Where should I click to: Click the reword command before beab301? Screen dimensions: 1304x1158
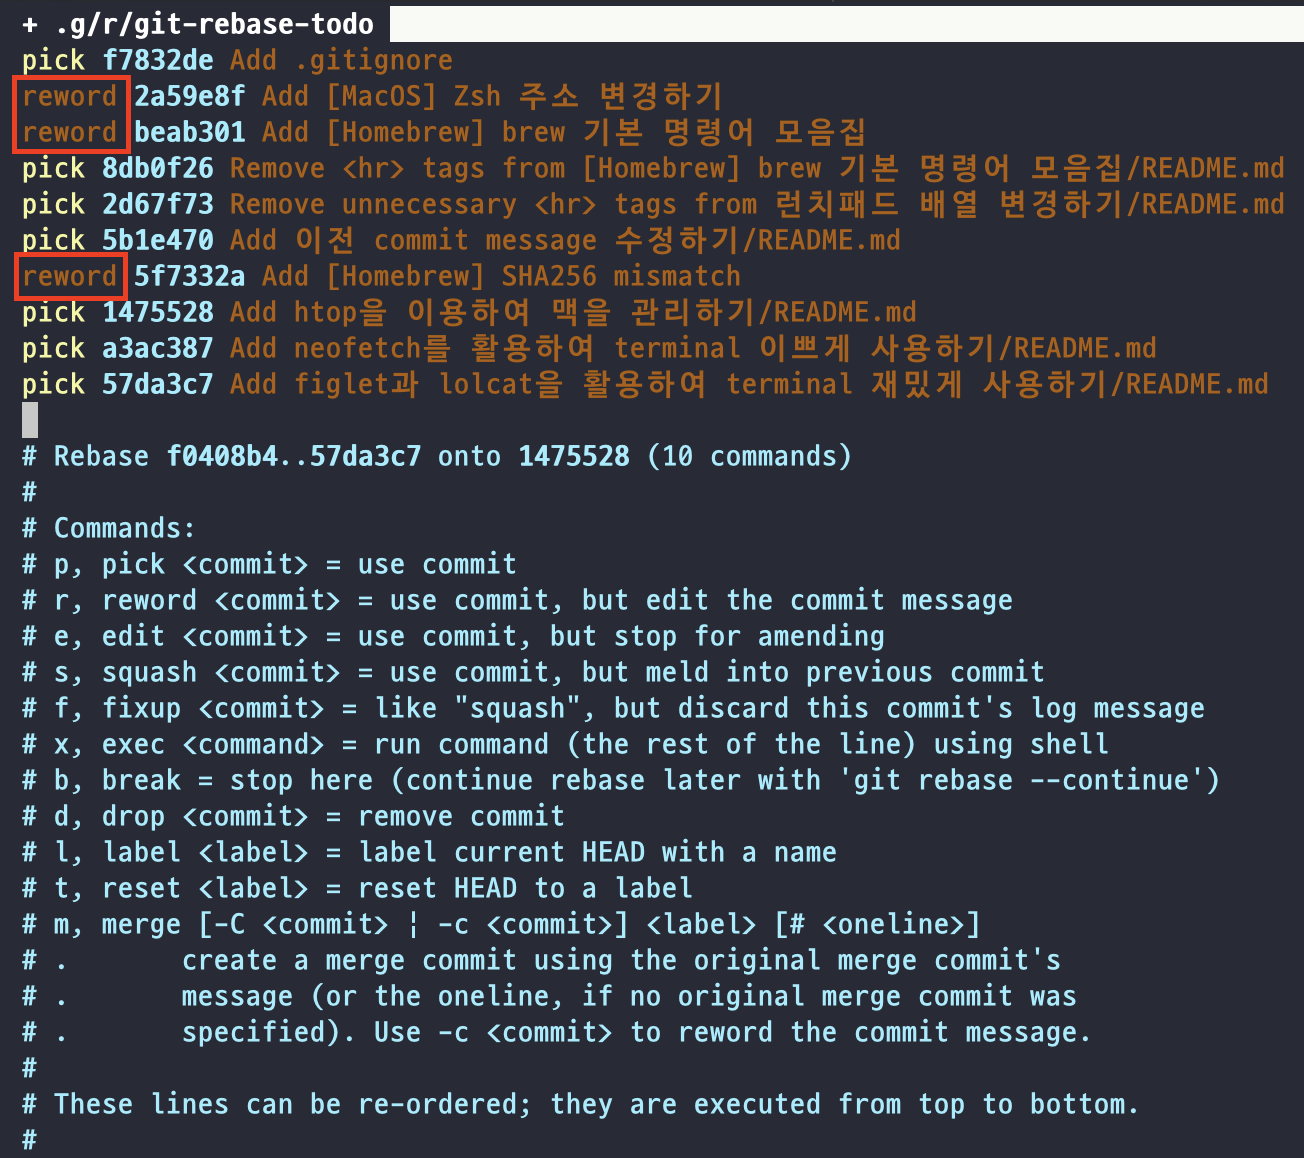point(70,132)
